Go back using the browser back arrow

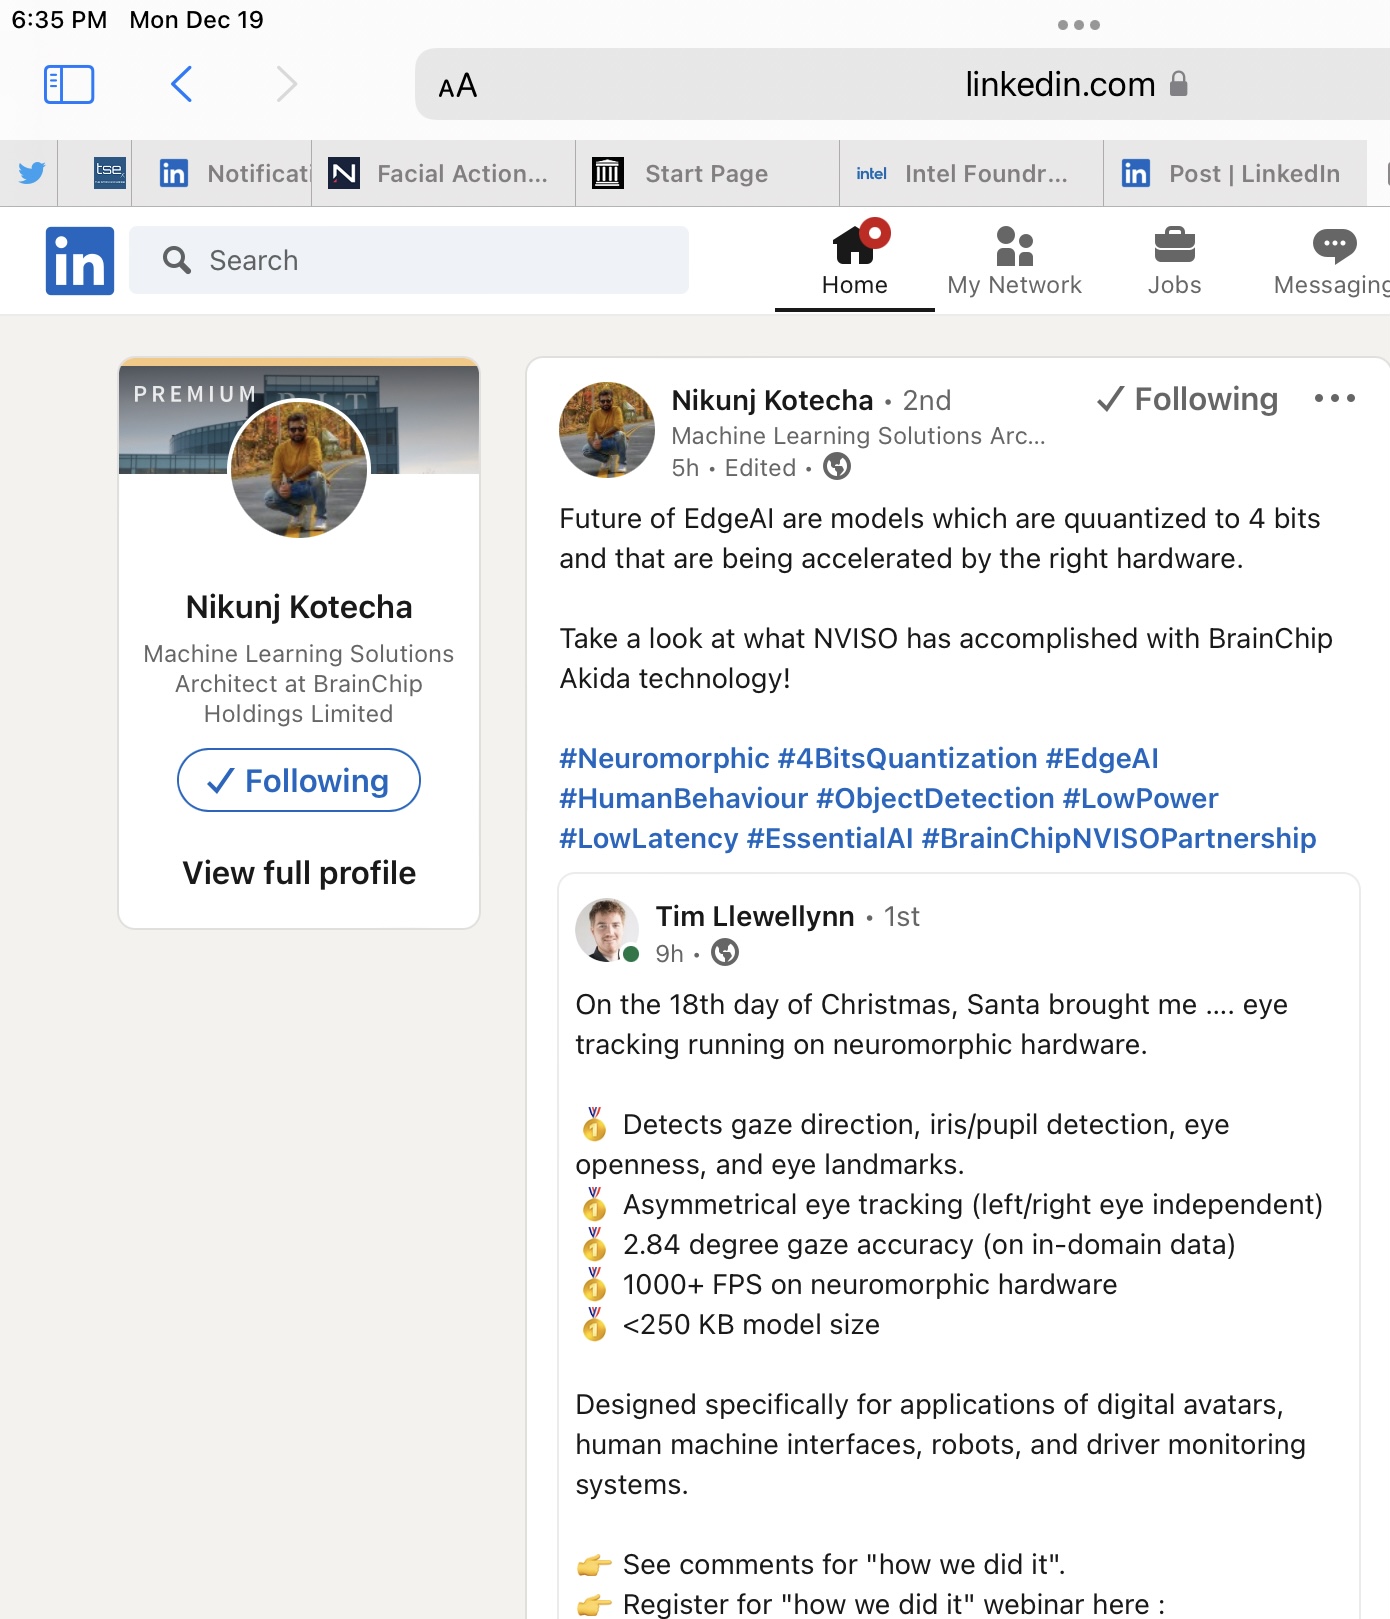coord(181,85)
